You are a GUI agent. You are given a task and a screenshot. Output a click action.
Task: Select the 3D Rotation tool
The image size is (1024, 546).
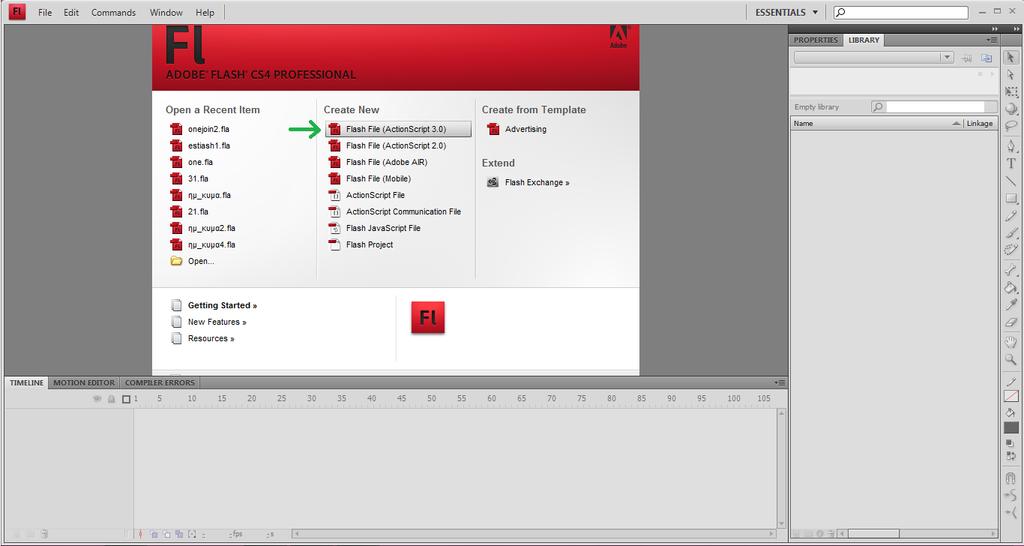coord(1011,109)
